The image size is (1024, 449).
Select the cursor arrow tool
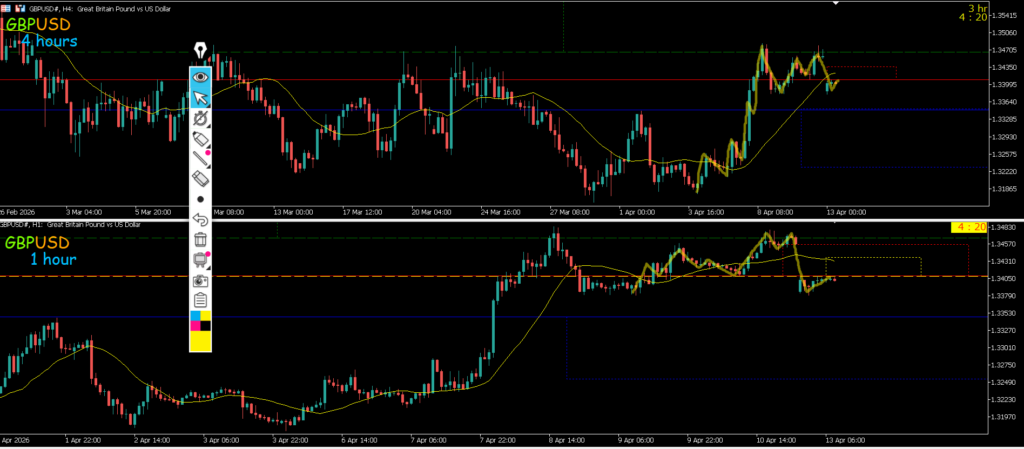[200, 98]
